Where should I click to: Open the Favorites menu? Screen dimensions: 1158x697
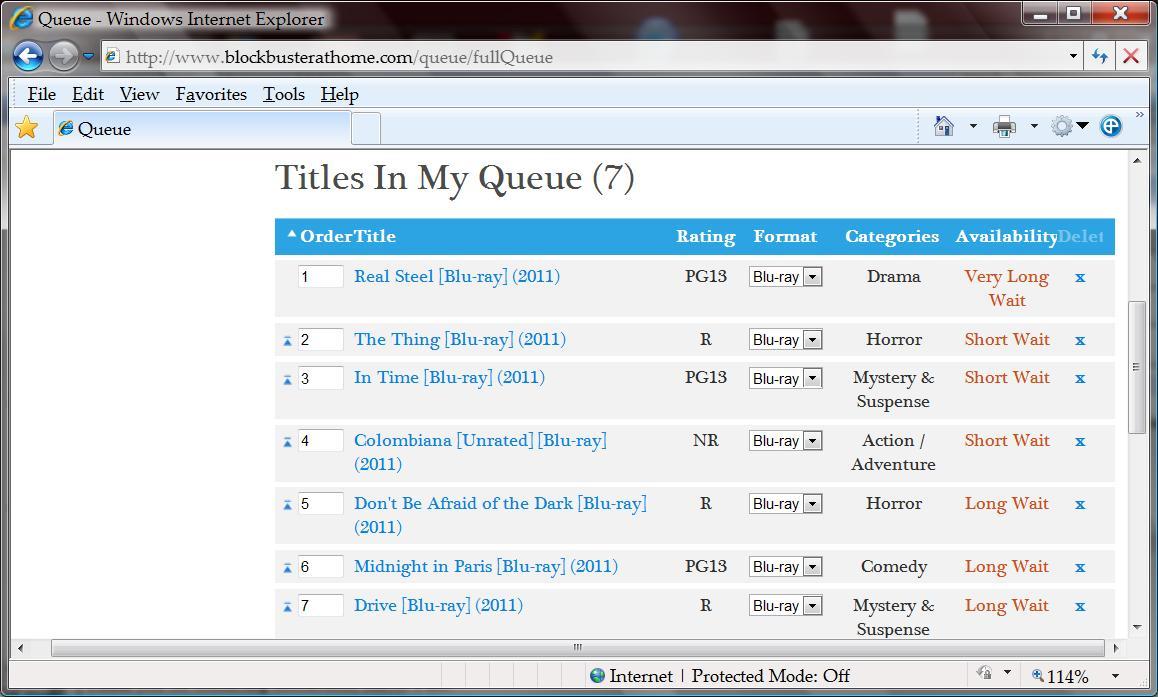click(211, 94)
